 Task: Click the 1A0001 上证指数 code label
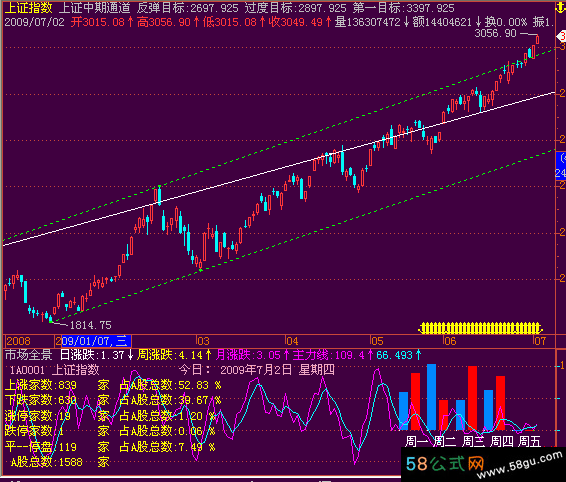click(x=55, y=370)
